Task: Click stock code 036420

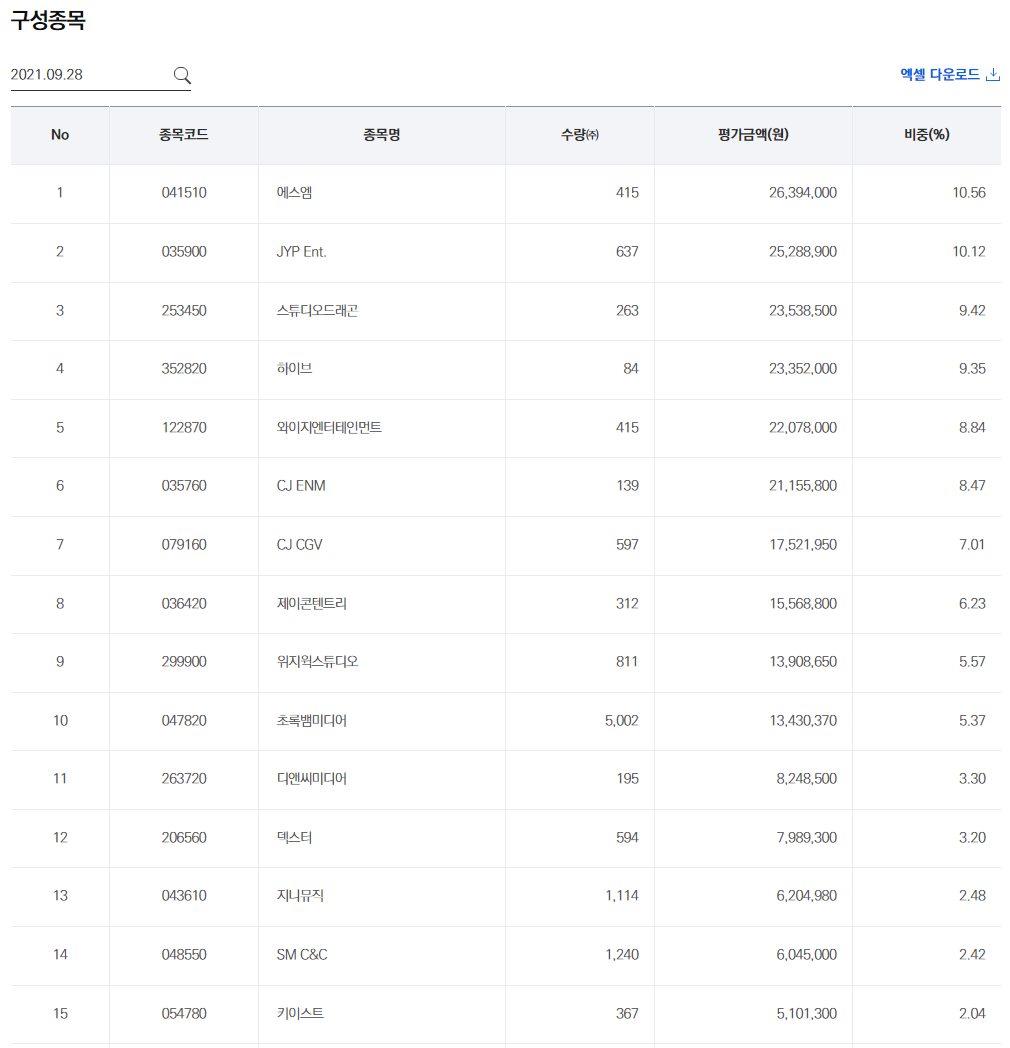Action: point(184,604)
